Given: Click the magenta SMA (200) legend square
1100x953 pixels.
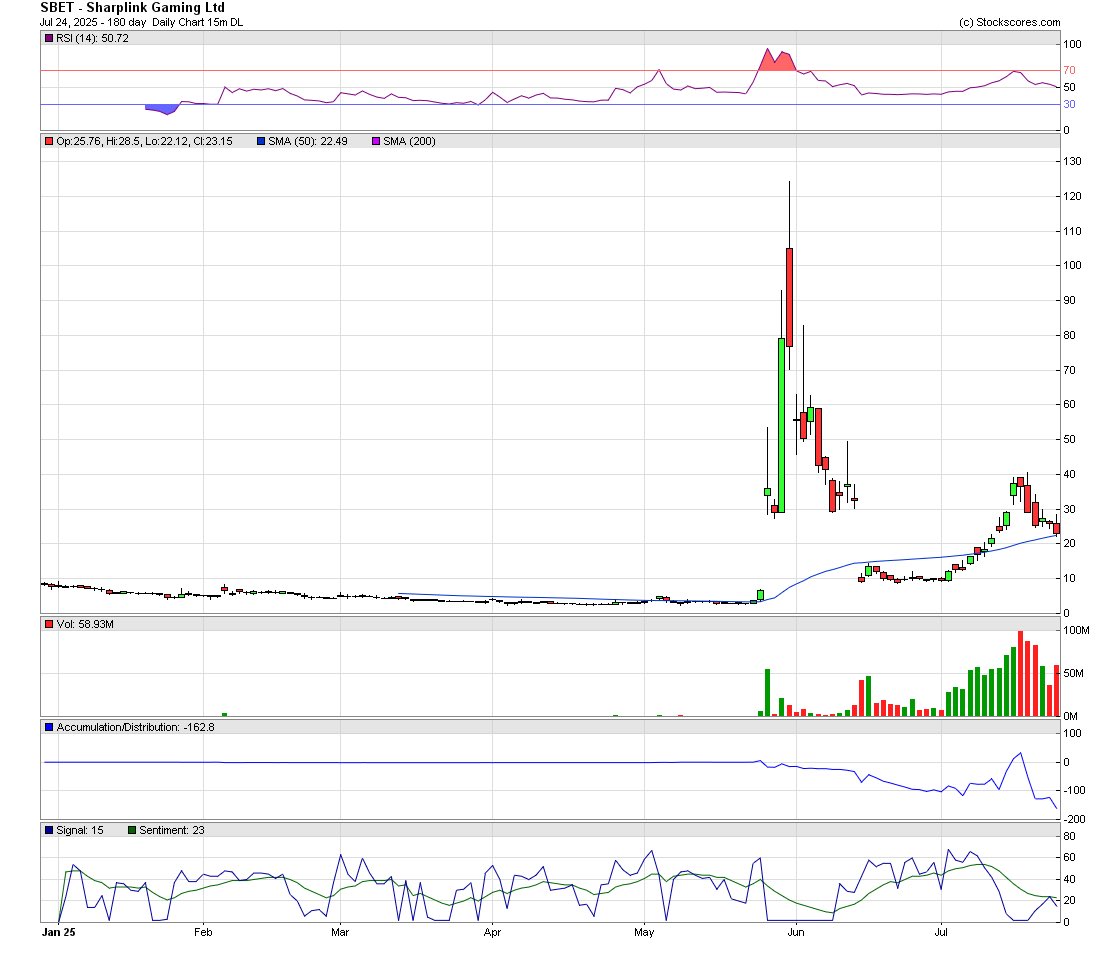Looking at the screenshot, I should 376,141.
